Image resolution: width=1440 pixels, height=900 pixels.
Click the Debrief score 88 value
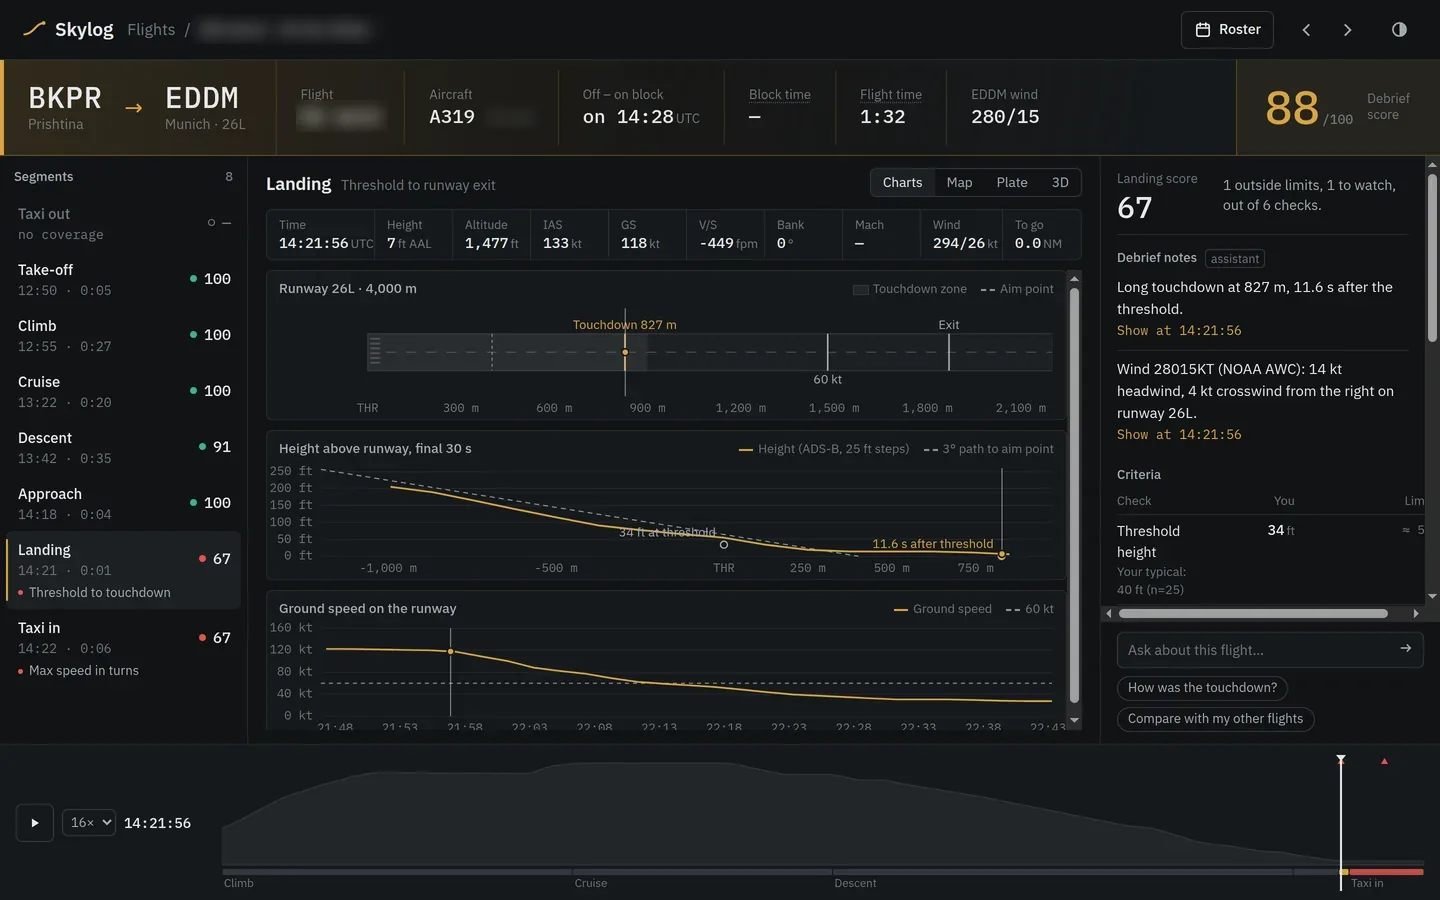[x=1292, y=108]
